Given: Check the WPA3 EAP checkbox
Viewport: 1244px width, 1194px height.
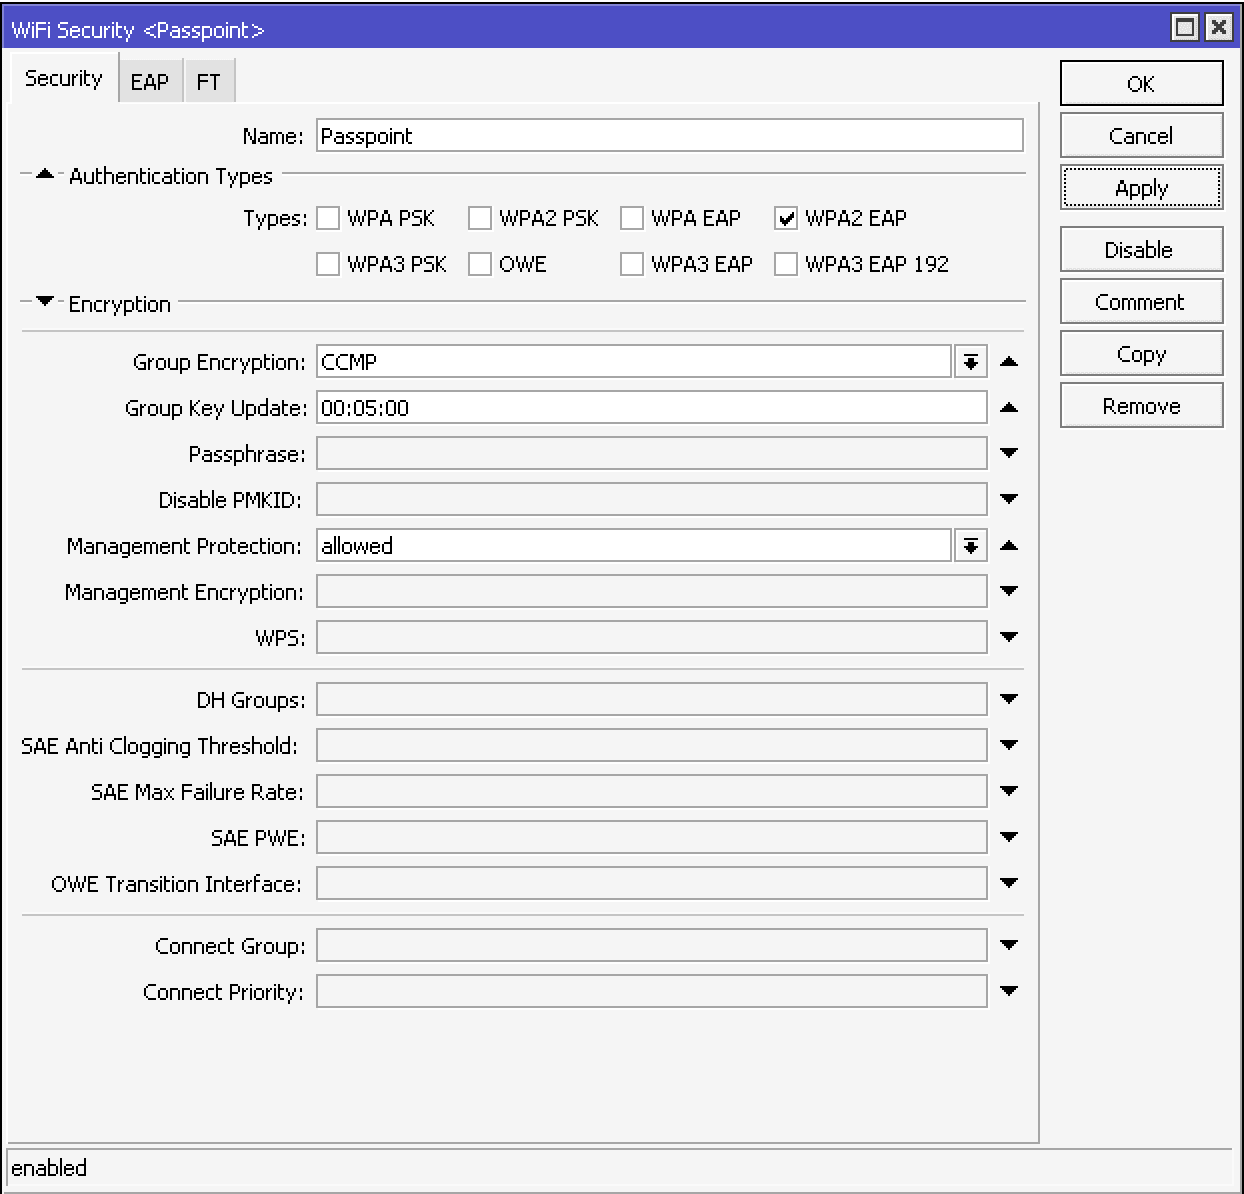Looking at the screenshot, I should pos(632,264).
